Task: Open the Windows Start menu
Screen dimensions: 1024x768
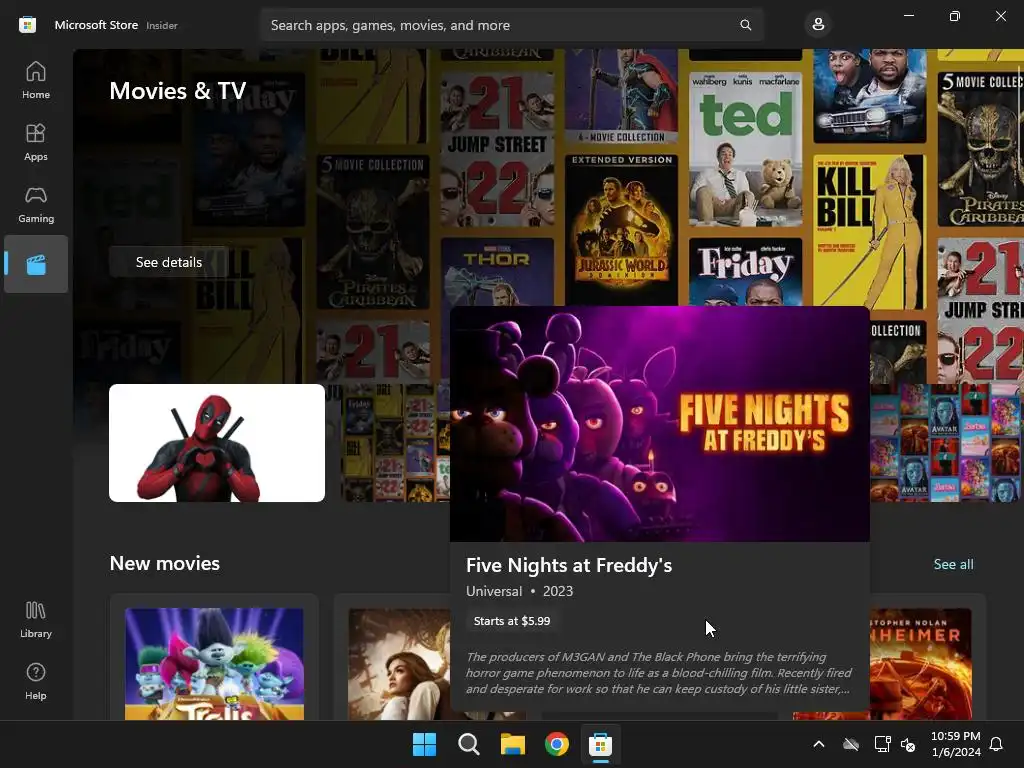Action: point(424,744)
